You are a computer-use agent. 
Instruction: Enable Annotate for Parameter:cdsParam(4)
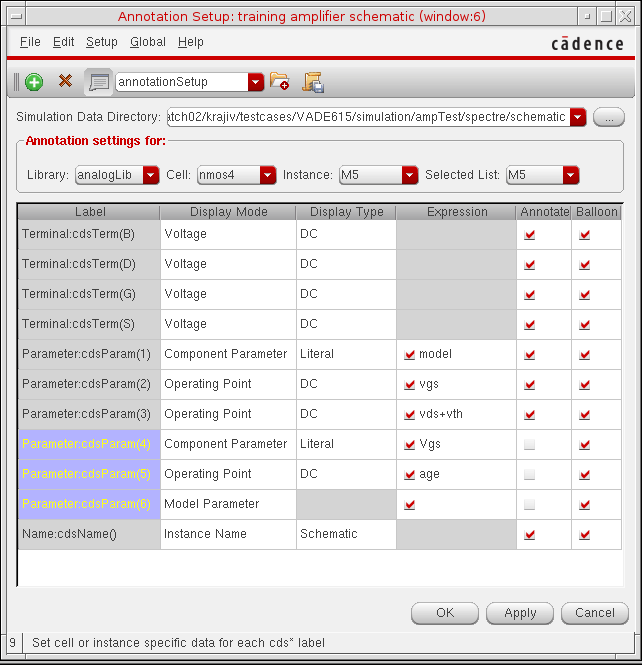pos(529,444)
